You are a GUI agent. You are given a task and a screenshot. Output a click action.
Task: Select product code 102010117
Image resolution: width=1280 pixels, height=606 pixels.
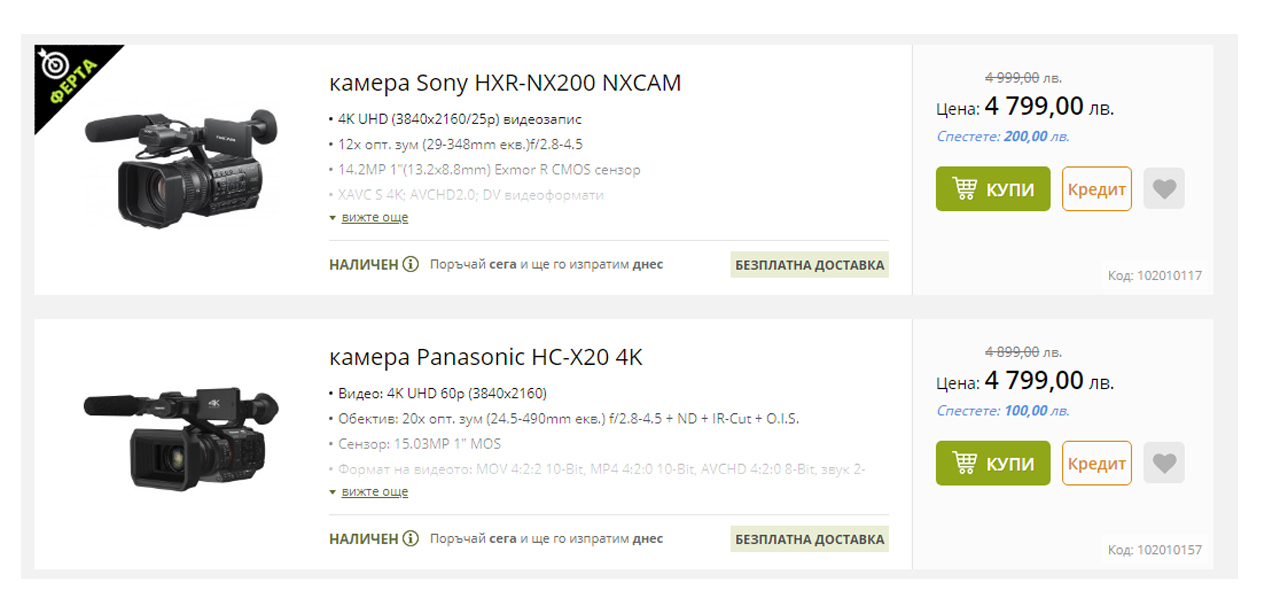(x=1155, y=276)
